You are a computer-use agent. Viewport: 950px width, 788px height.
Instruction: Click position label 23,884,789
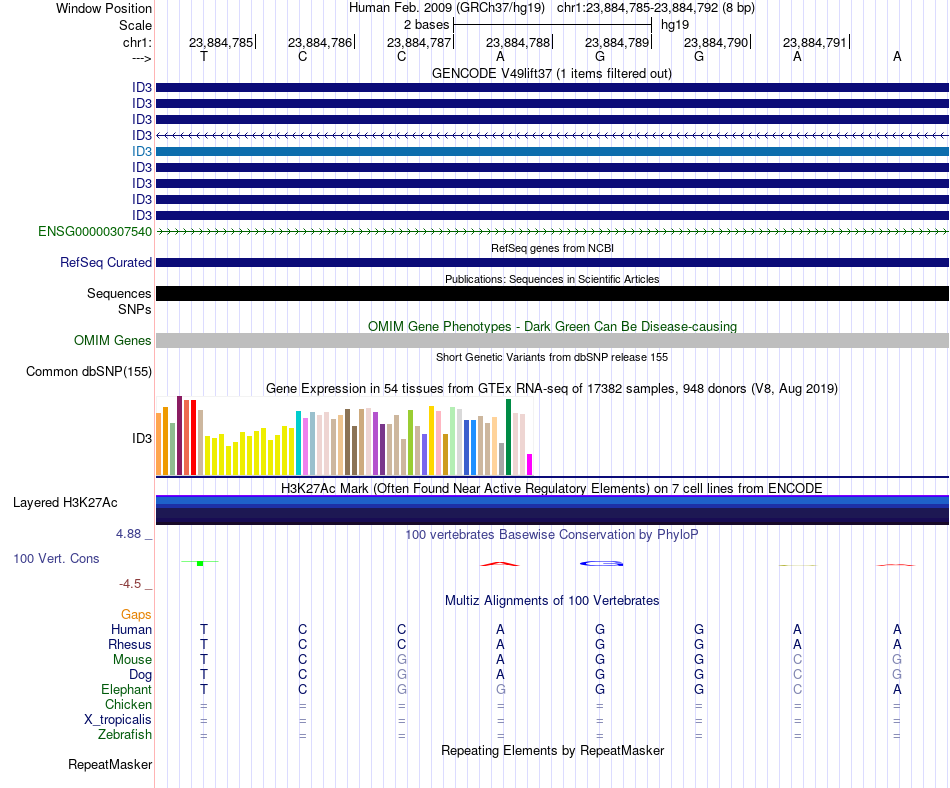click(617, 42)
